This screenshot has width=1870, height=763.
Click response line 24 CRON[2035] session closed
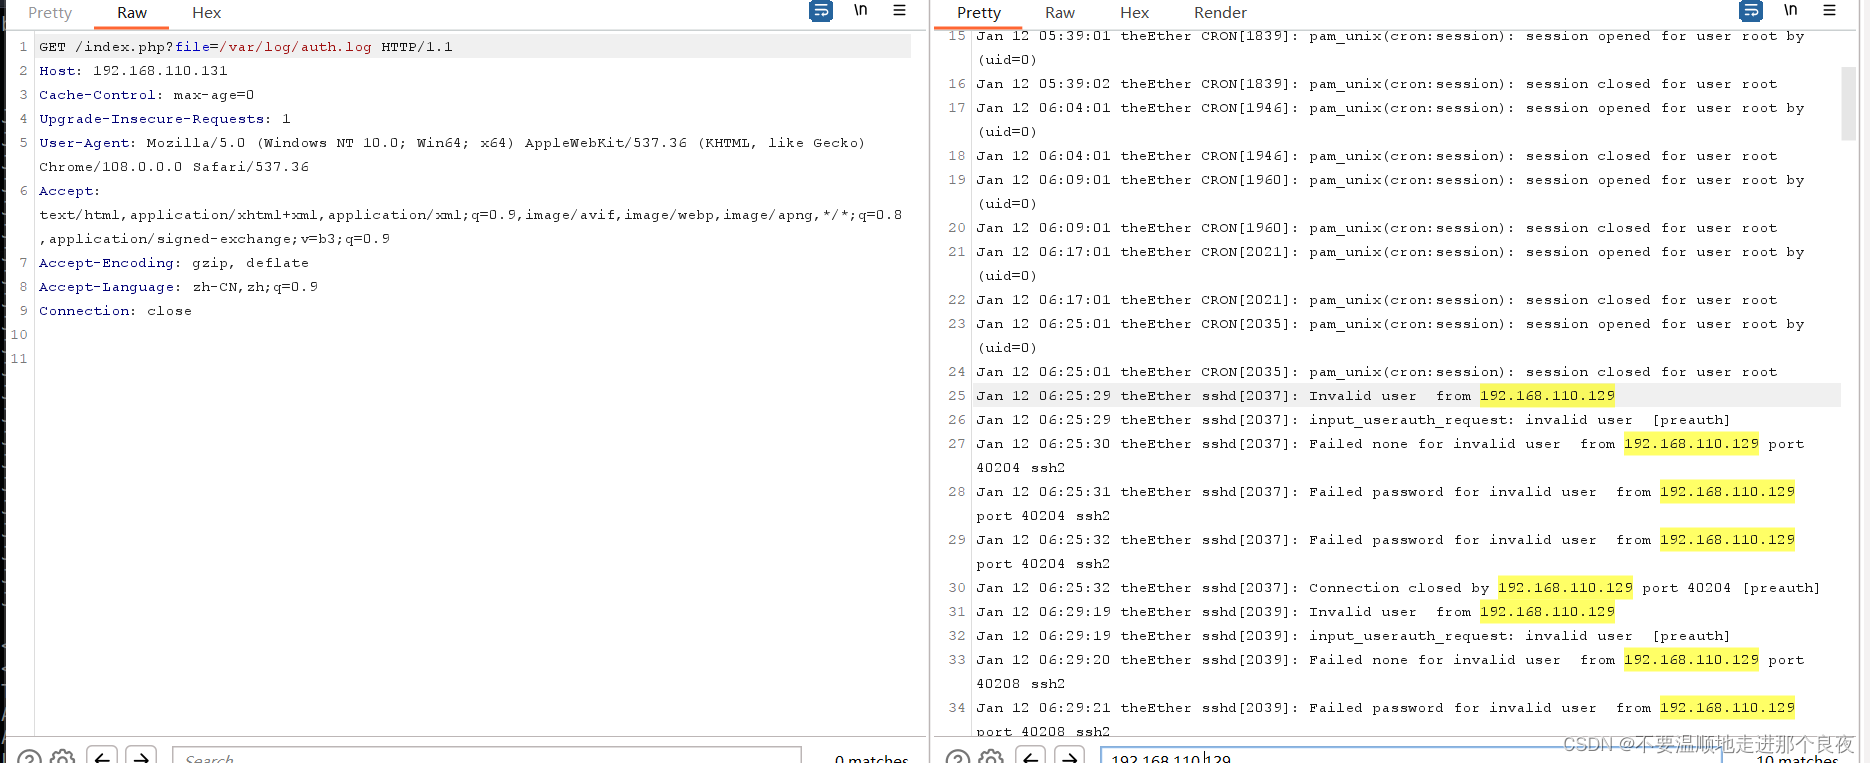1377,372
